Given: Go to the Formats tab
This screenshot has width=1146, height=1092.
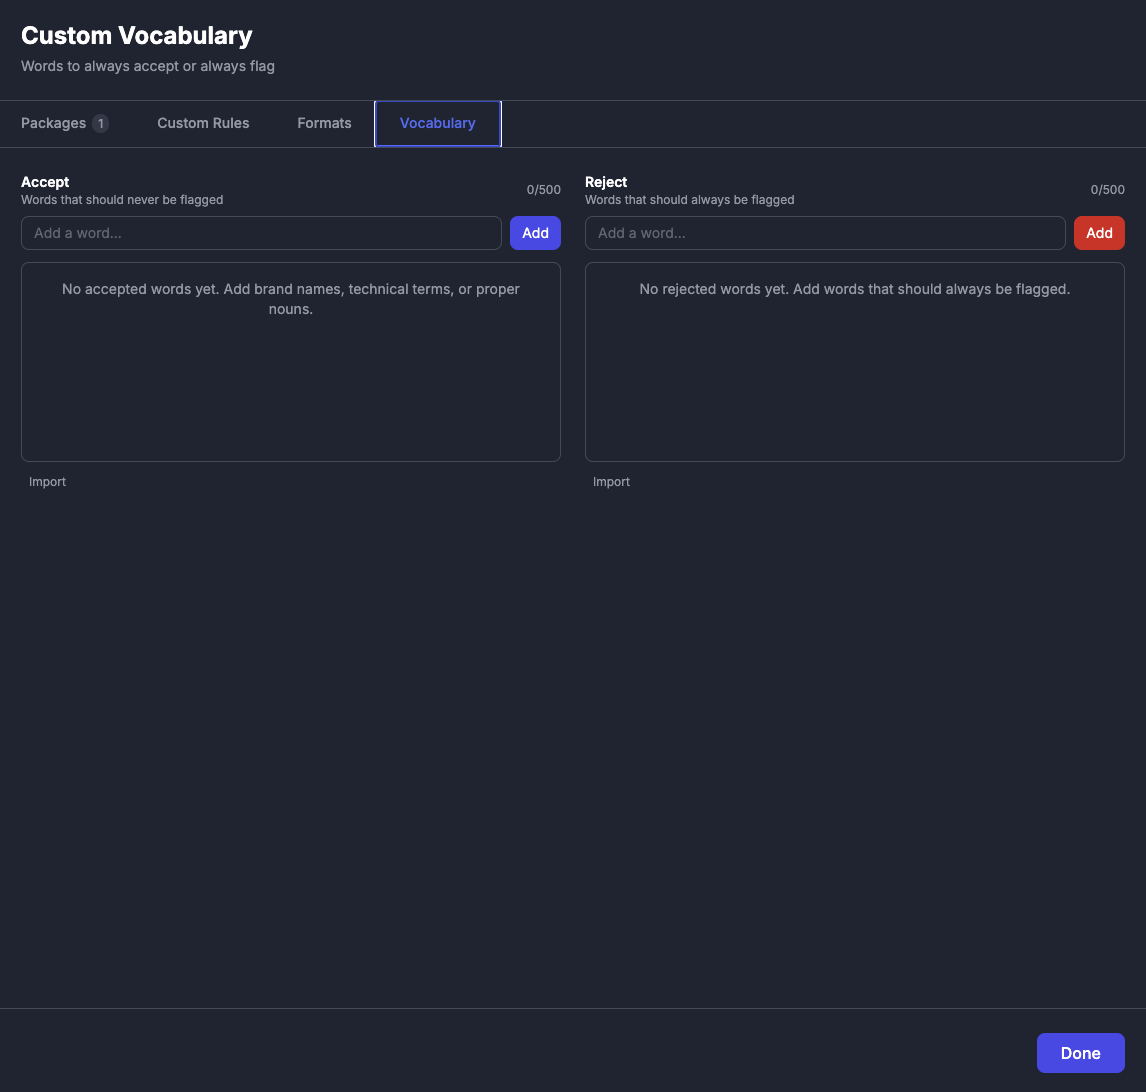Looking at the screenshot, I should 324,123.
